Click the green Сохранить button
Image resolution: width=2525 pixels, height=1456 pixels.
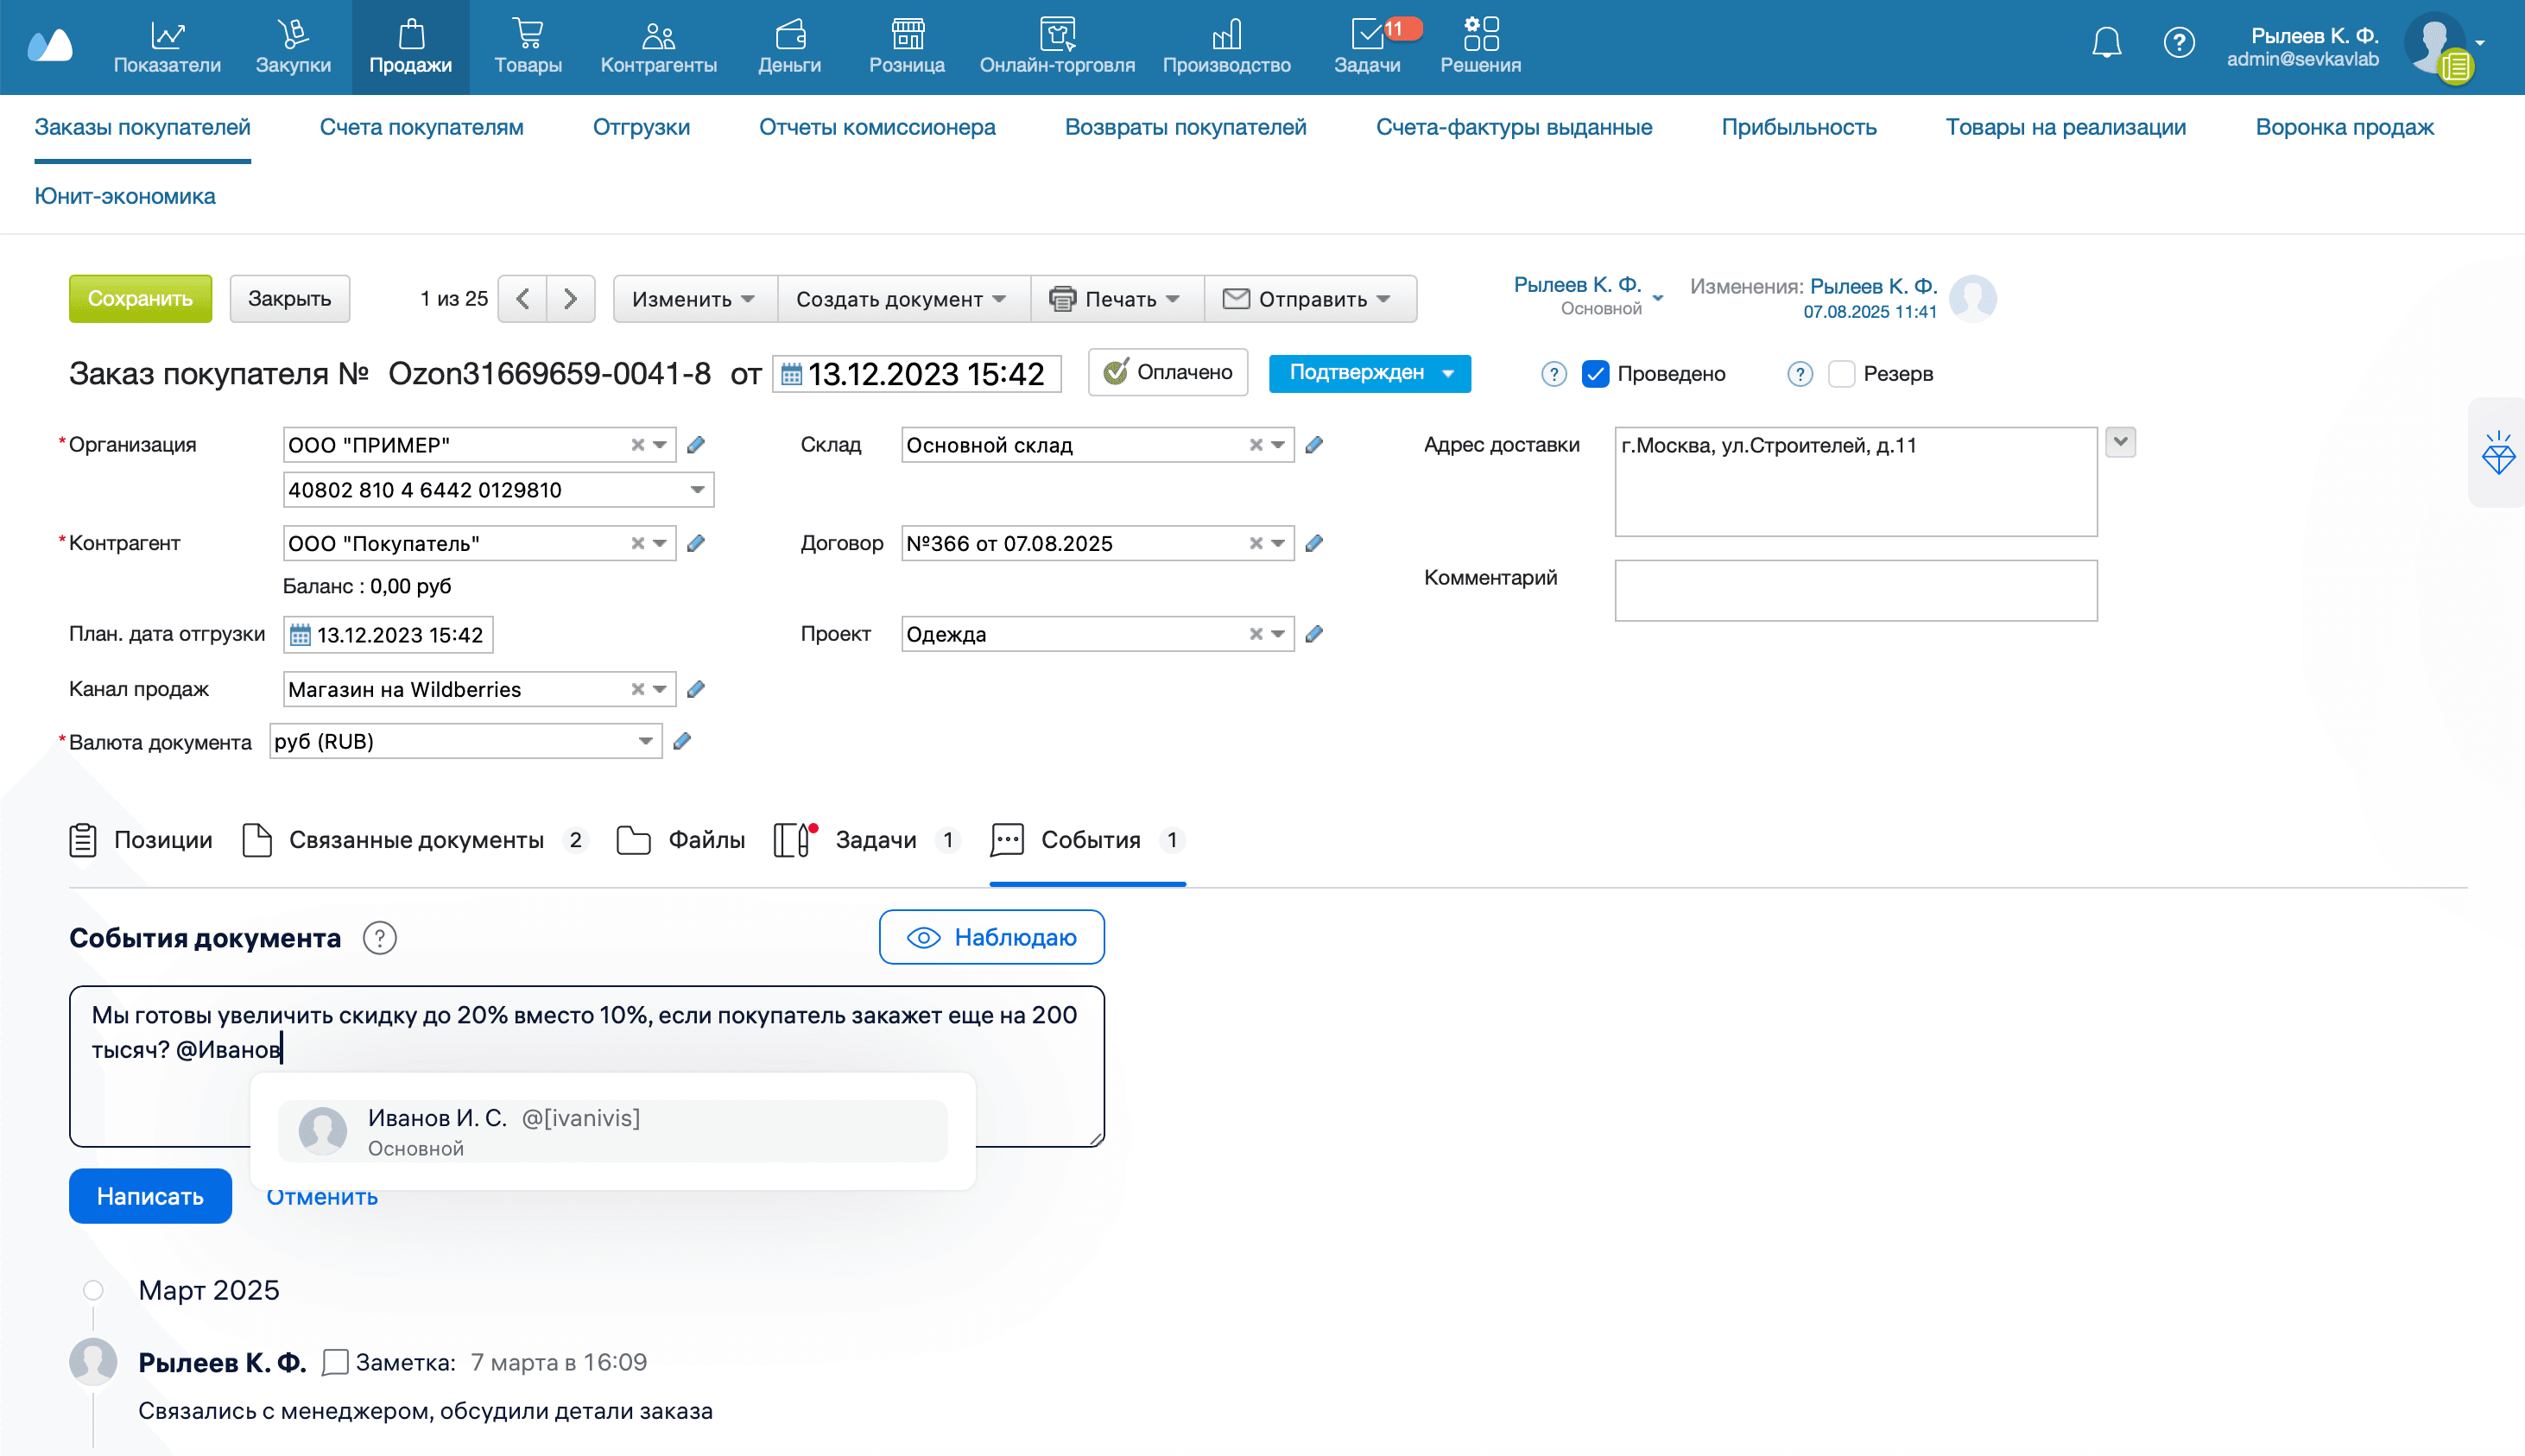(140, 299)
